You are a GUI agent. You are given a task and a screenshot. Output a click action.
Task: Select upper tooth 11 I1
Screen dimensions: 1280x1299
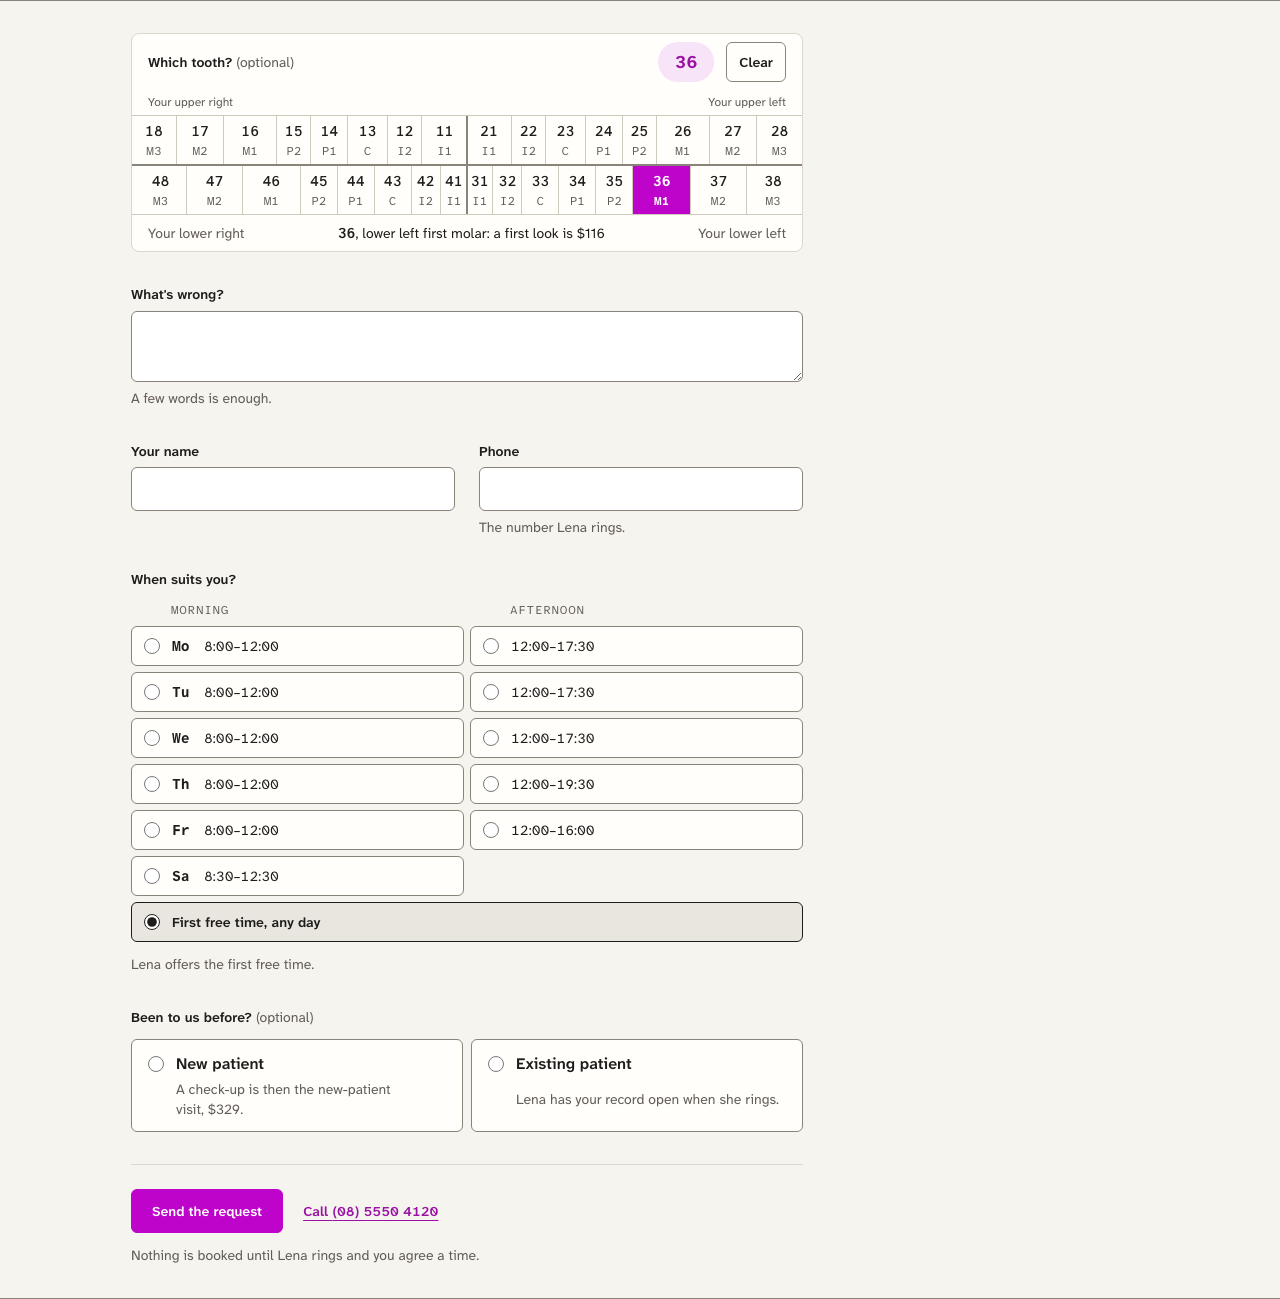tap(445, 140)
